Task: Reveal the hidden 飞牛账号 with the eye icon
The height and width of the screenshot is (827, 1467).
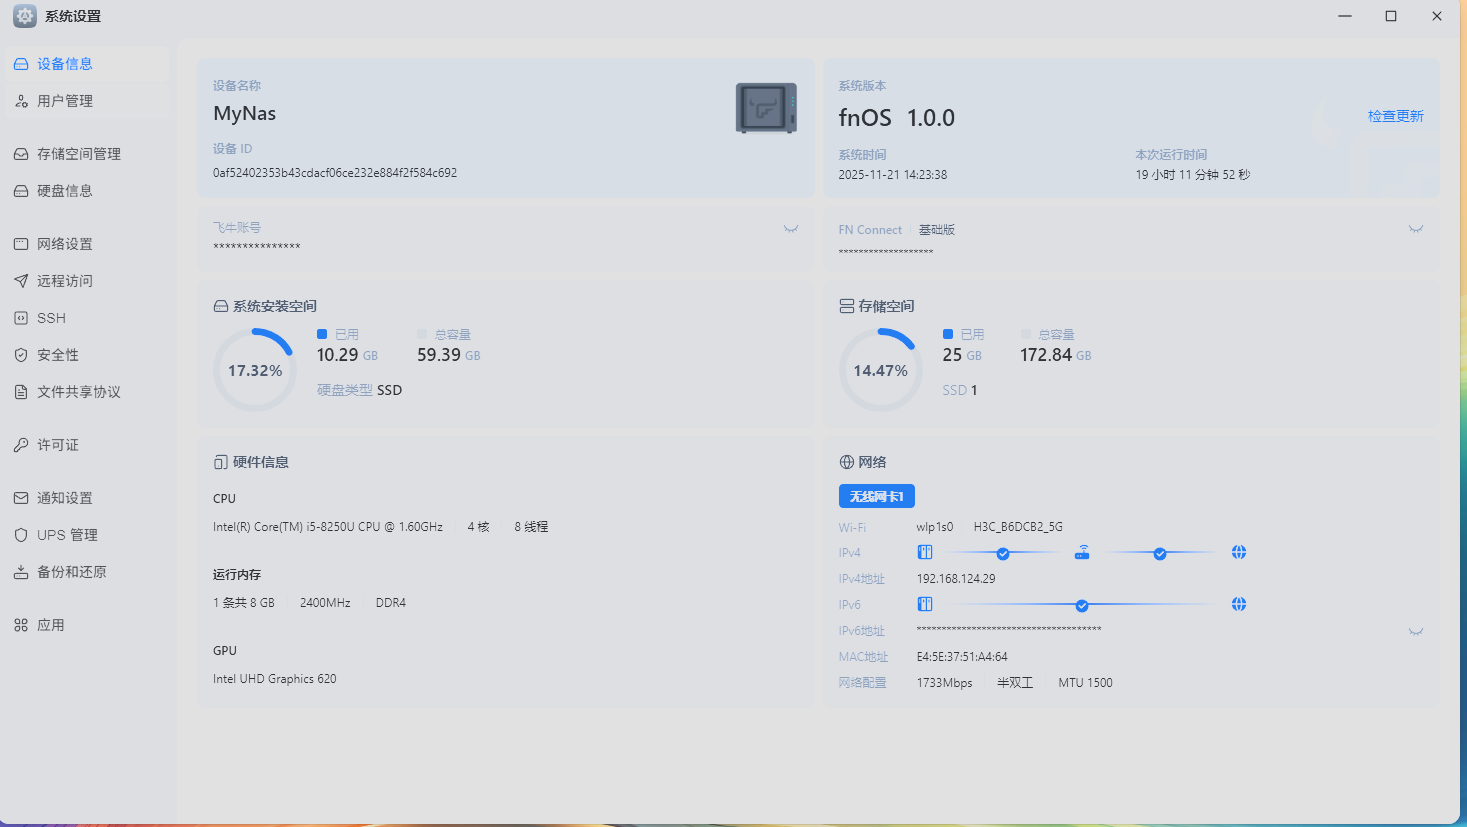Action: (x=791, y=229)
